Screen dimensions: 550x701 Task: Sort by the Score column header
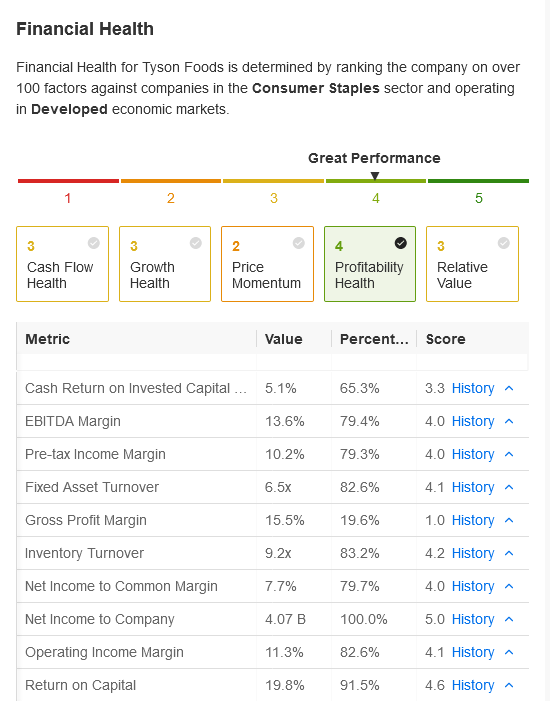(473, 339)
